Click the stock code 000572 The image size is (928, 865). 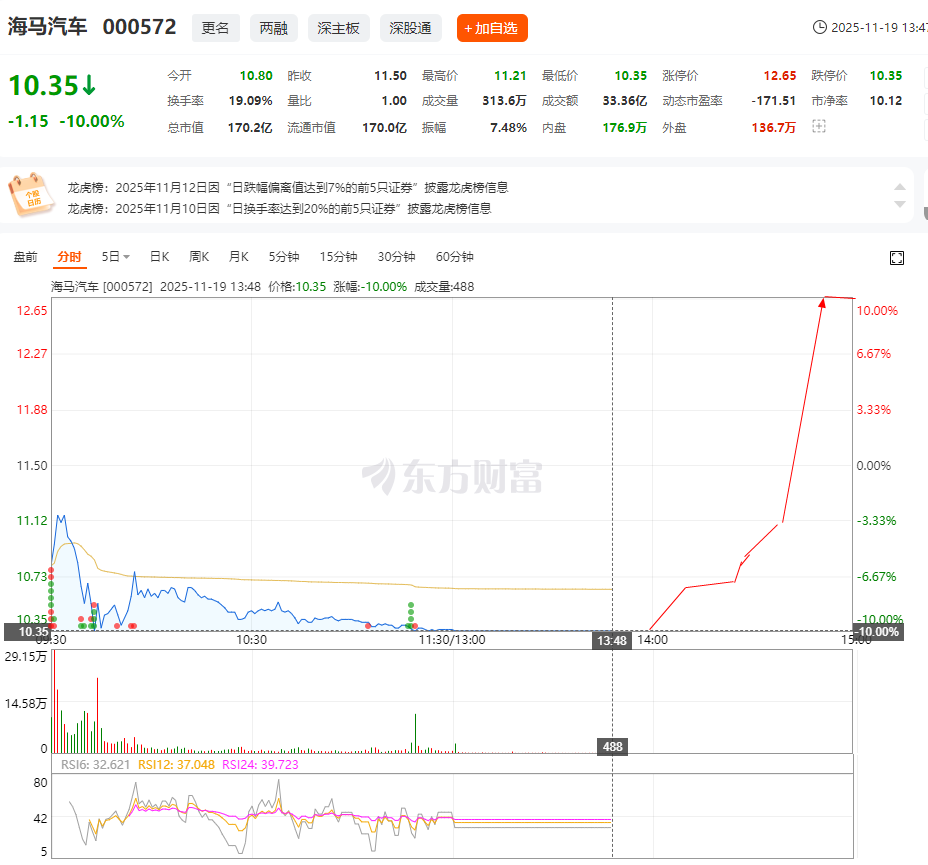(140, 27)
